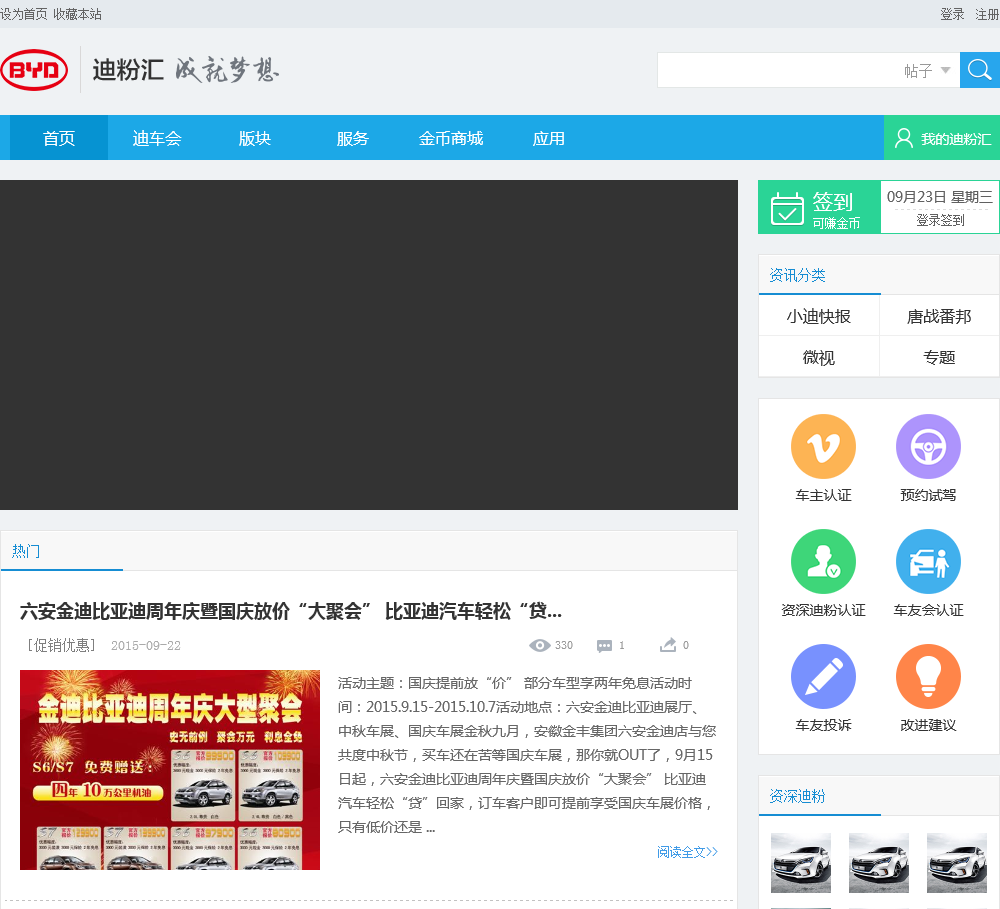Click the 车友会认证 blue car icon
The image size is (1000, 909).
(x=928, y=561)
